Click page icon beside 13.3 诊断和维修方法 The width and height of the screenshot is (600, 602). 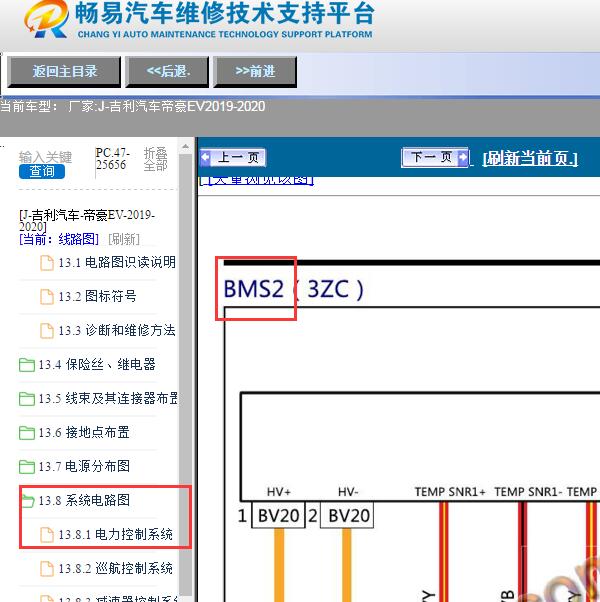(x=47, y=331)
